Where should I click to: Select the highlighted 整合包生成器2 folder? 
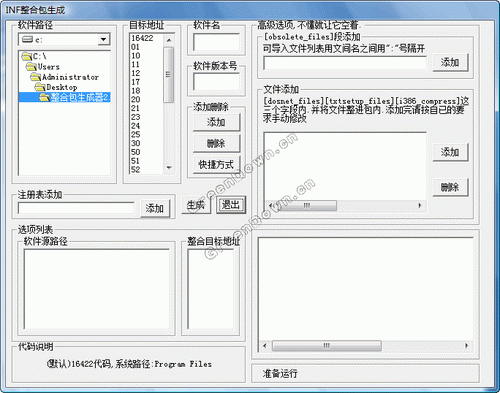pos(65,97)
